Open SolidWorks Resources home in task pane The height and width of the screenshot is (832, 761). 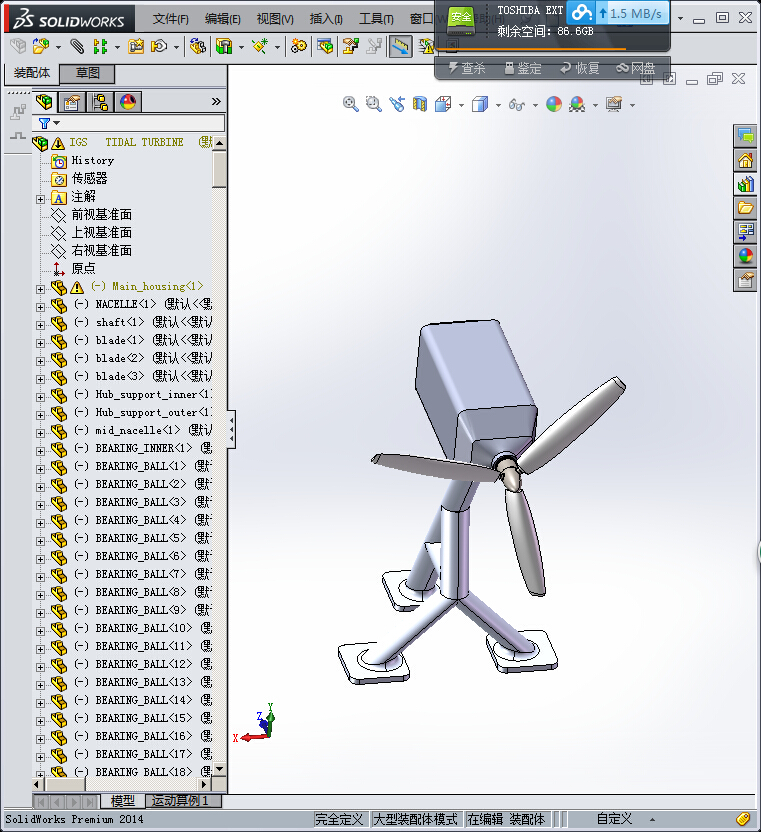745,160
